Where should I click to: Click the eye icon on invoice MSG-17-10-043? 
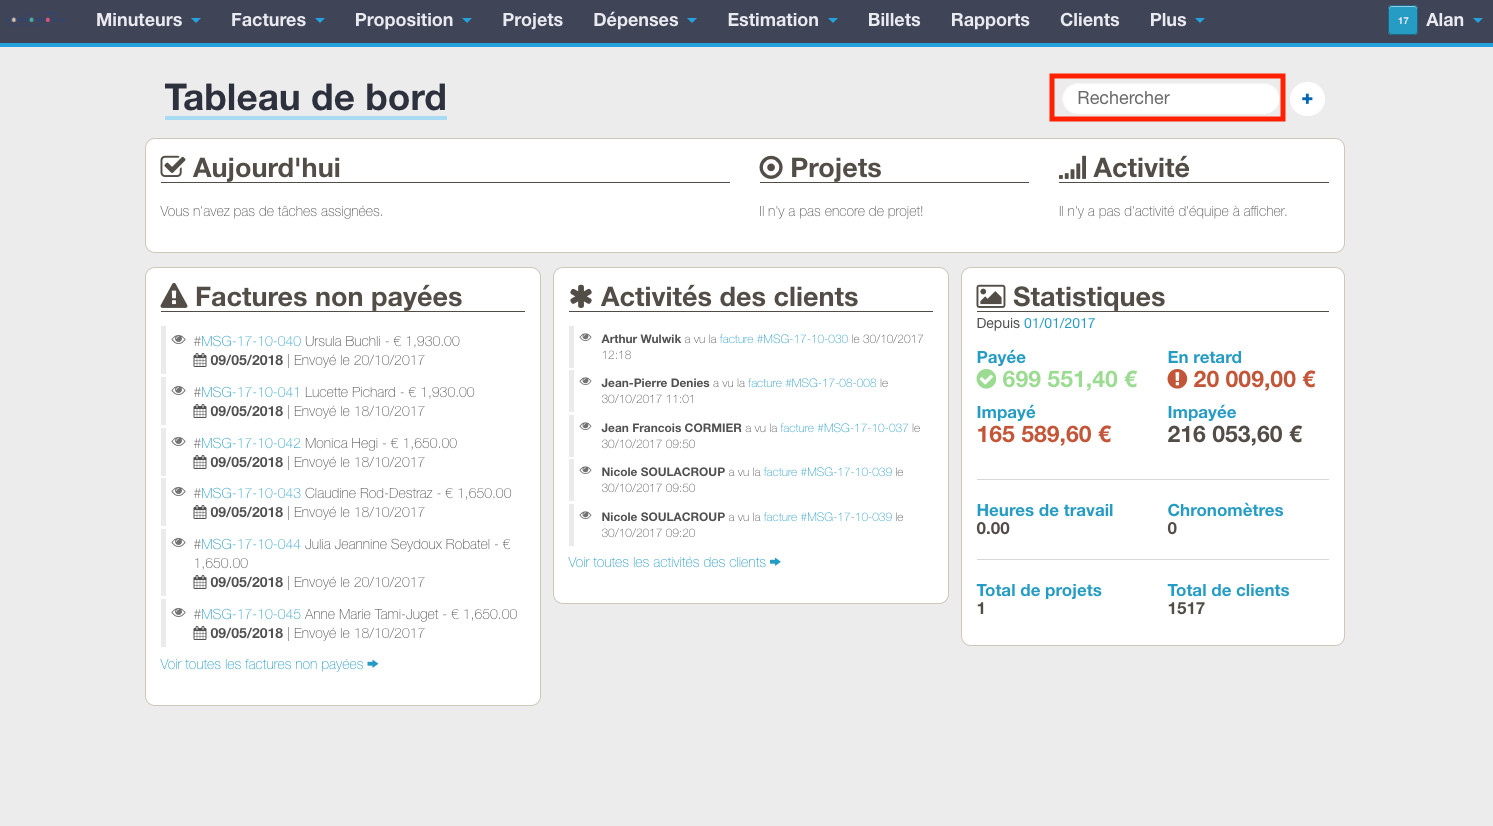pos(179,492)
